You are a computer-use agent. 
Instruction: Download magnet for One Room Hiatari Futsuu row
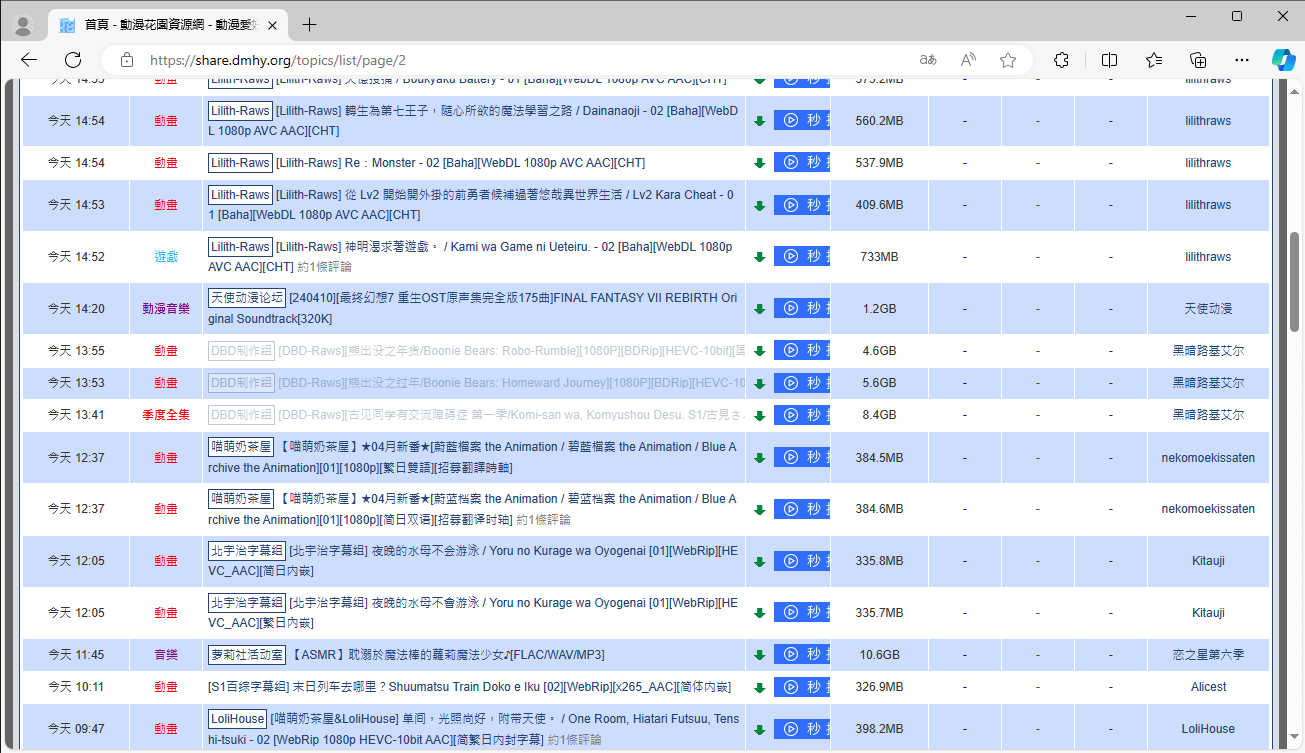759,729
